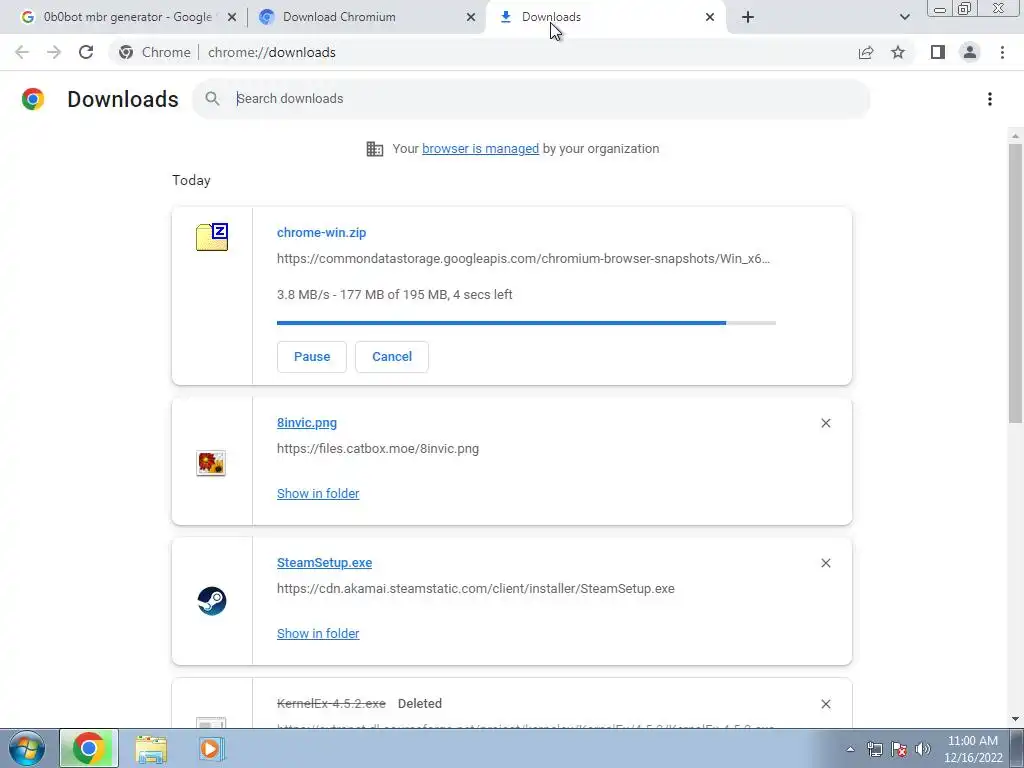Click the 8invic.png image file icon
The image size is (1024, 768).
(211, 463)
